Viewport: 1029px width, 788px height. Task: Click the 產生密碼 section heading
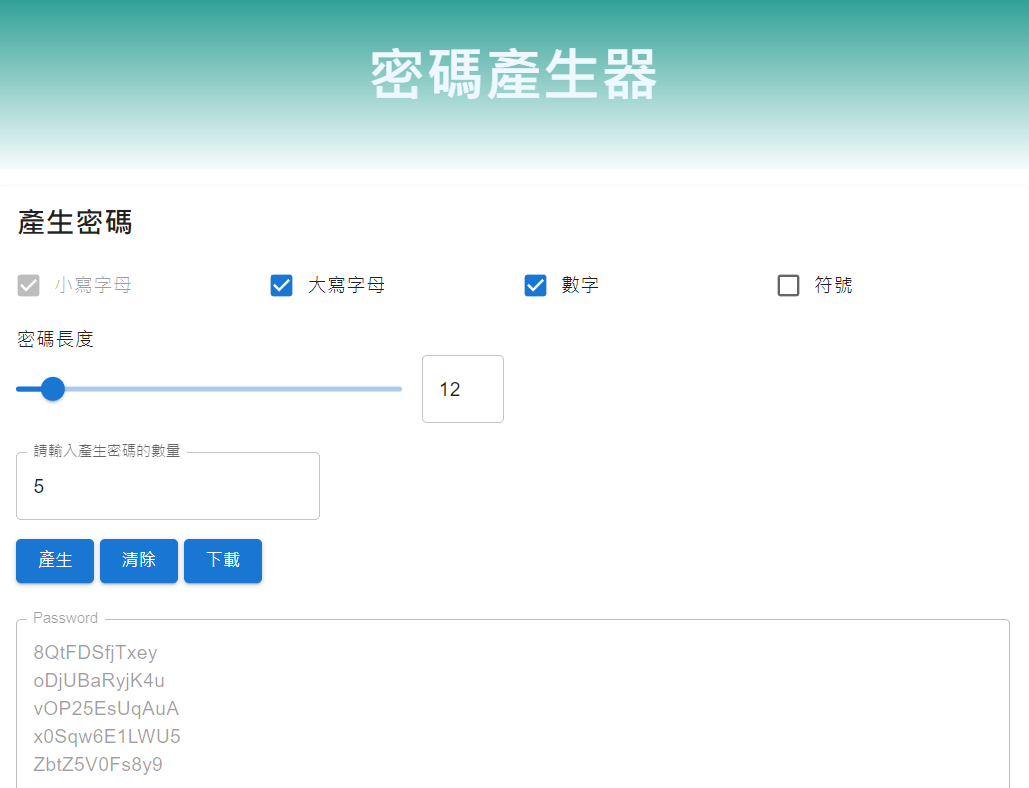point(75,222)
